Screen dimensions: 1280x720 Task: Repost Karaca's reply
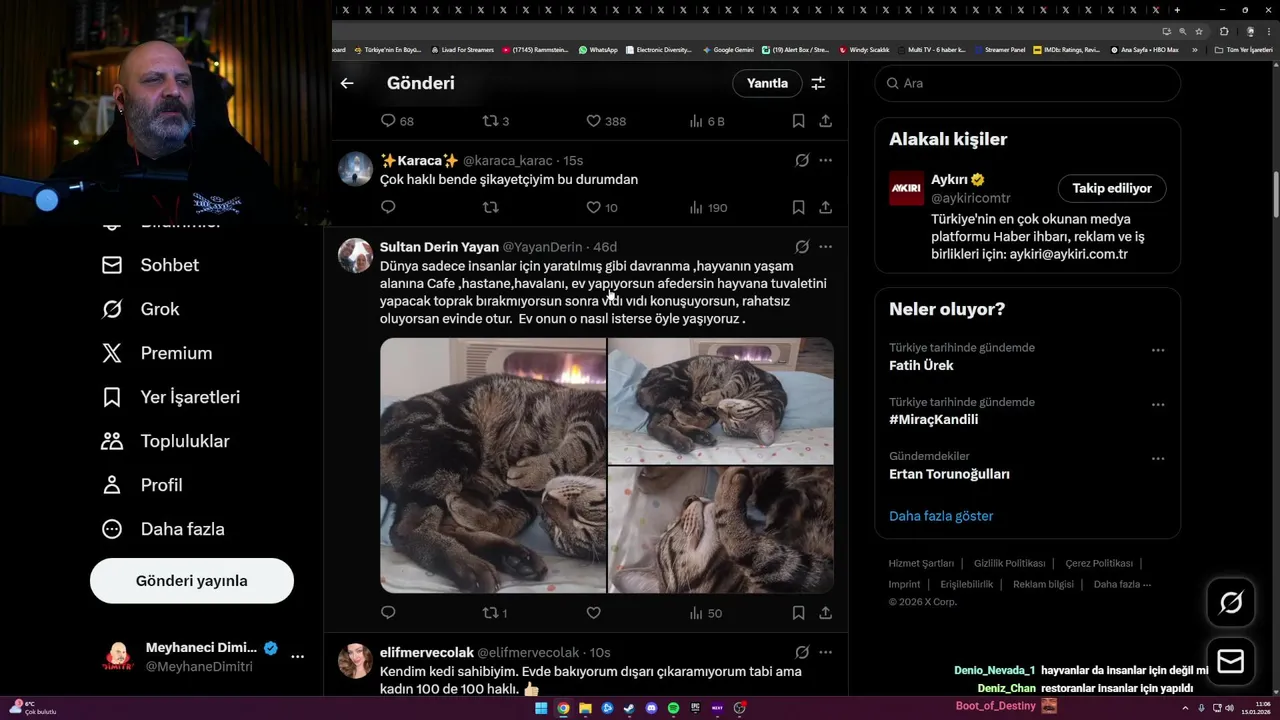[x=490, y=207]
